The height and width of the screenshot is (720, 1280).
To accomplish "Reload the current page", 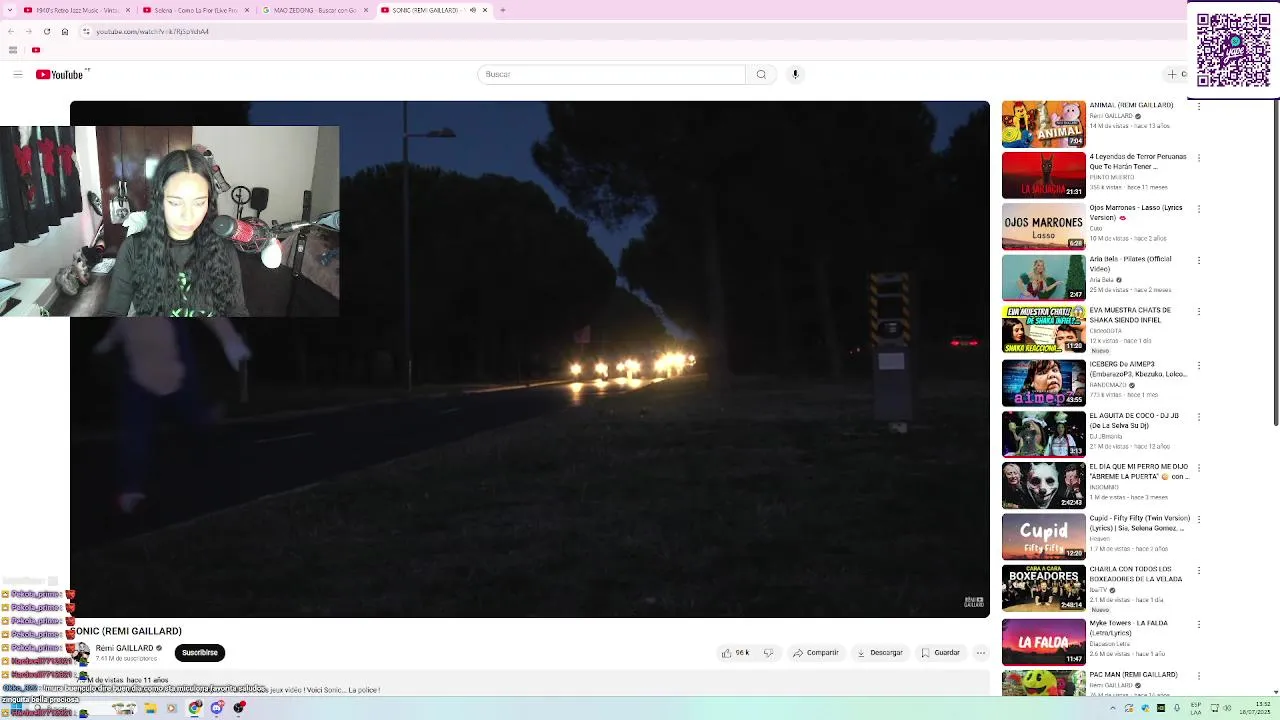I will click(46, 31).
